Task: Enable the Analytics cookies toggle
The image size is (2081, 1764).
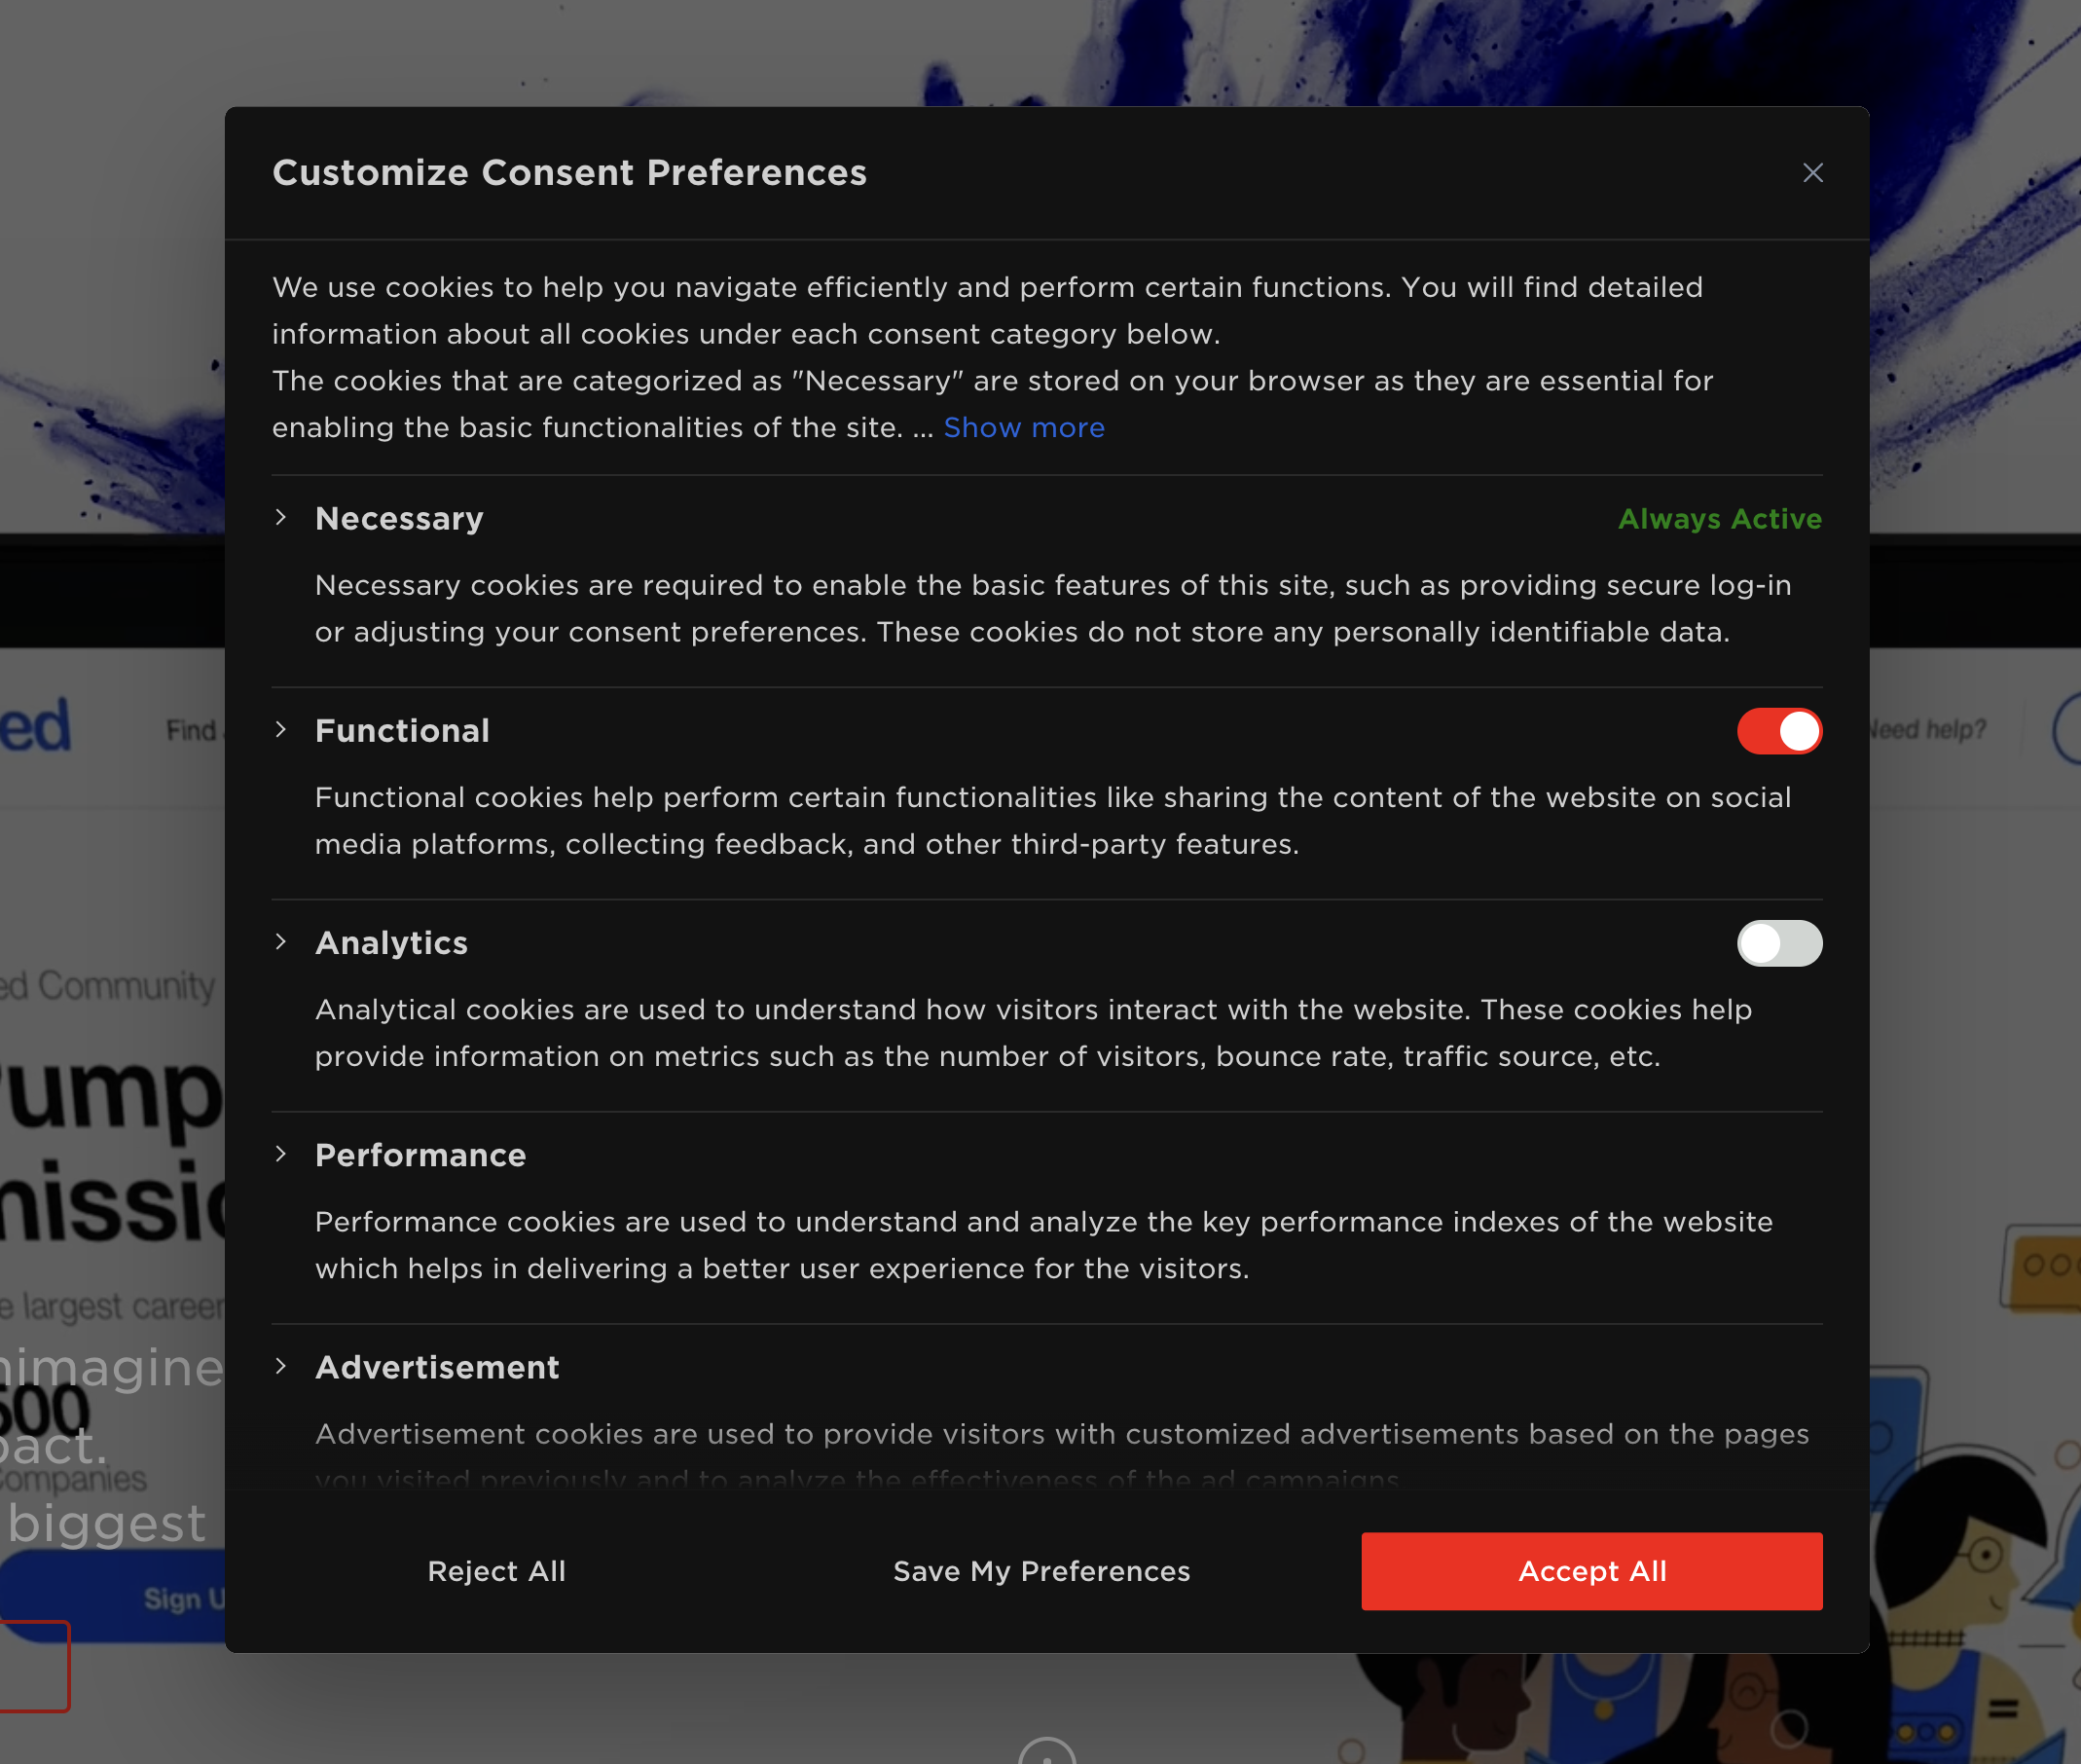Action: (1778, 943)
